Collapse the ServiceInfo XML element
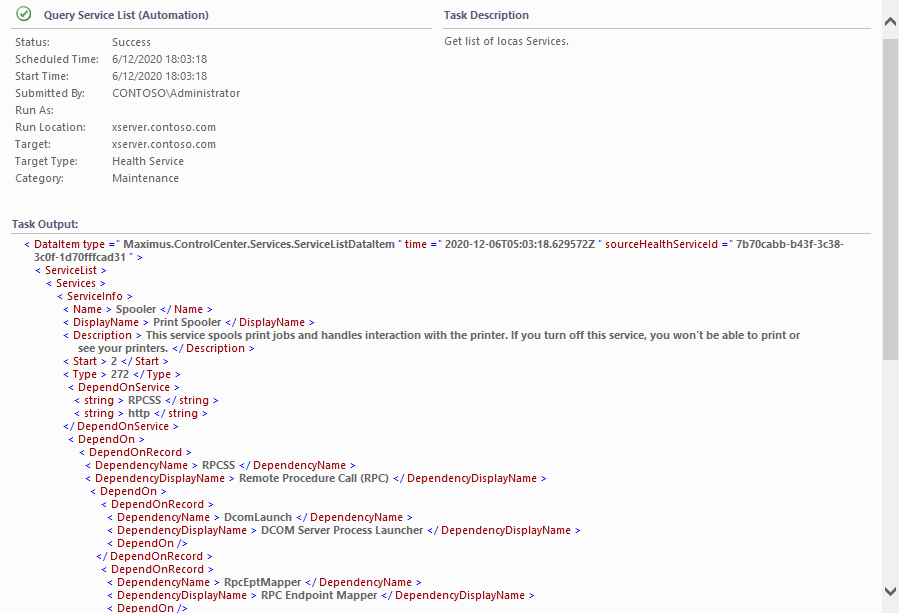899x613 pixels. tap(59, 296)
